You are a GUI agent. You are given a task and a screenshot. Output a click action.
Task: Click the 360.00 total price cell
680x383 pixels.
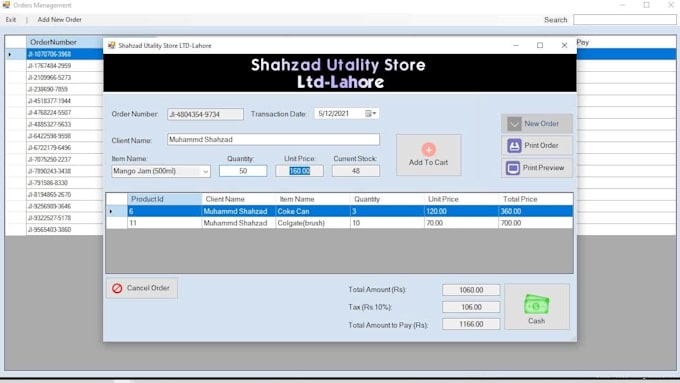point(536,211)
